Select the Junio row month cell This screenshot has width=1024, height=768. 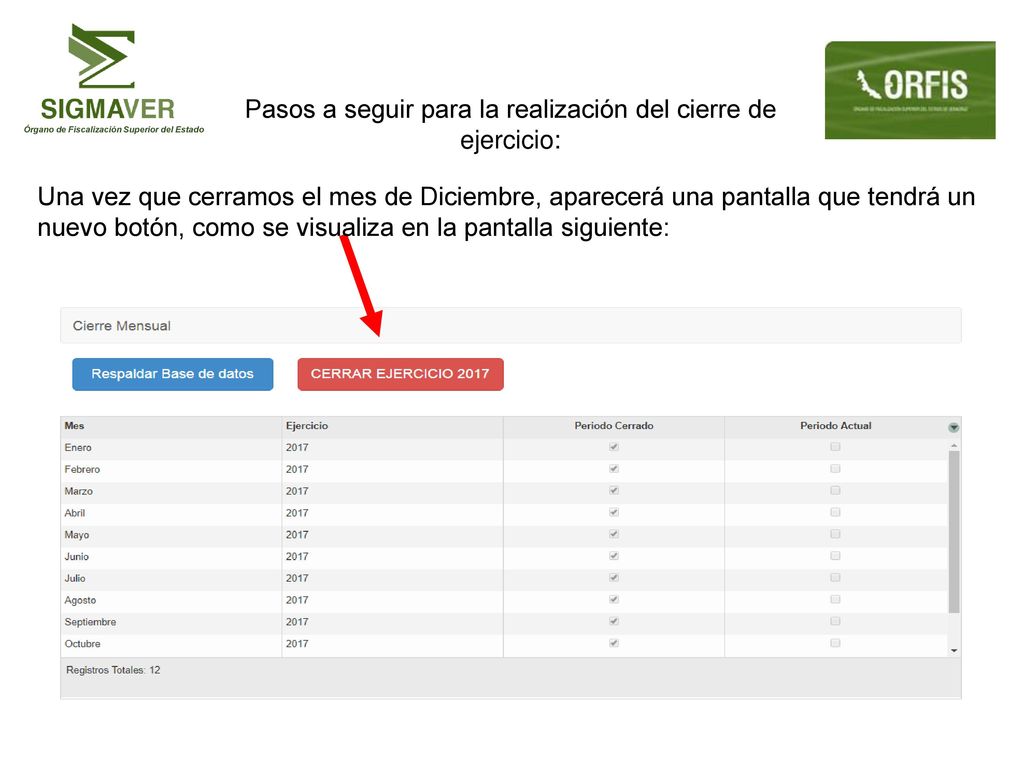point(171,556)
